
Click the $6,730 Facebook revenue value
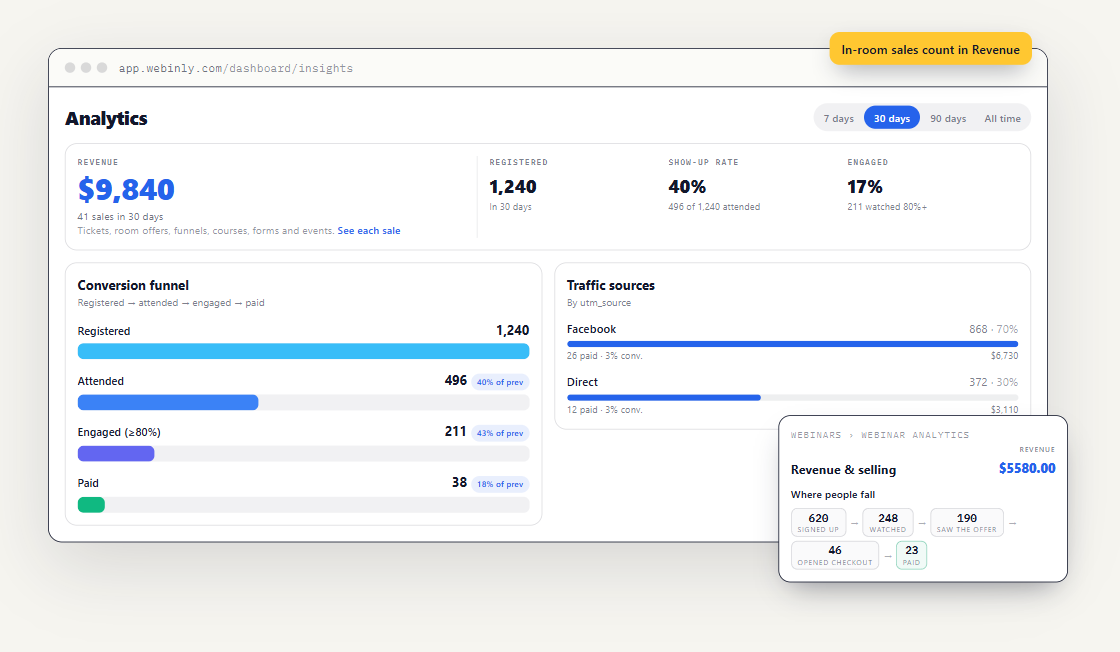1004,356
